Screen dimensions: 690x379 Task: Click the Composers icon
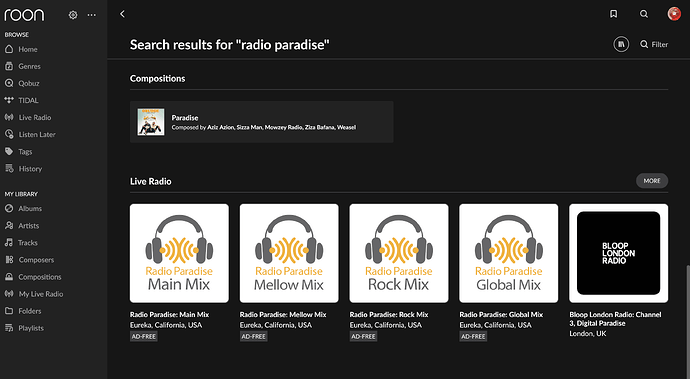coord(9,259)
